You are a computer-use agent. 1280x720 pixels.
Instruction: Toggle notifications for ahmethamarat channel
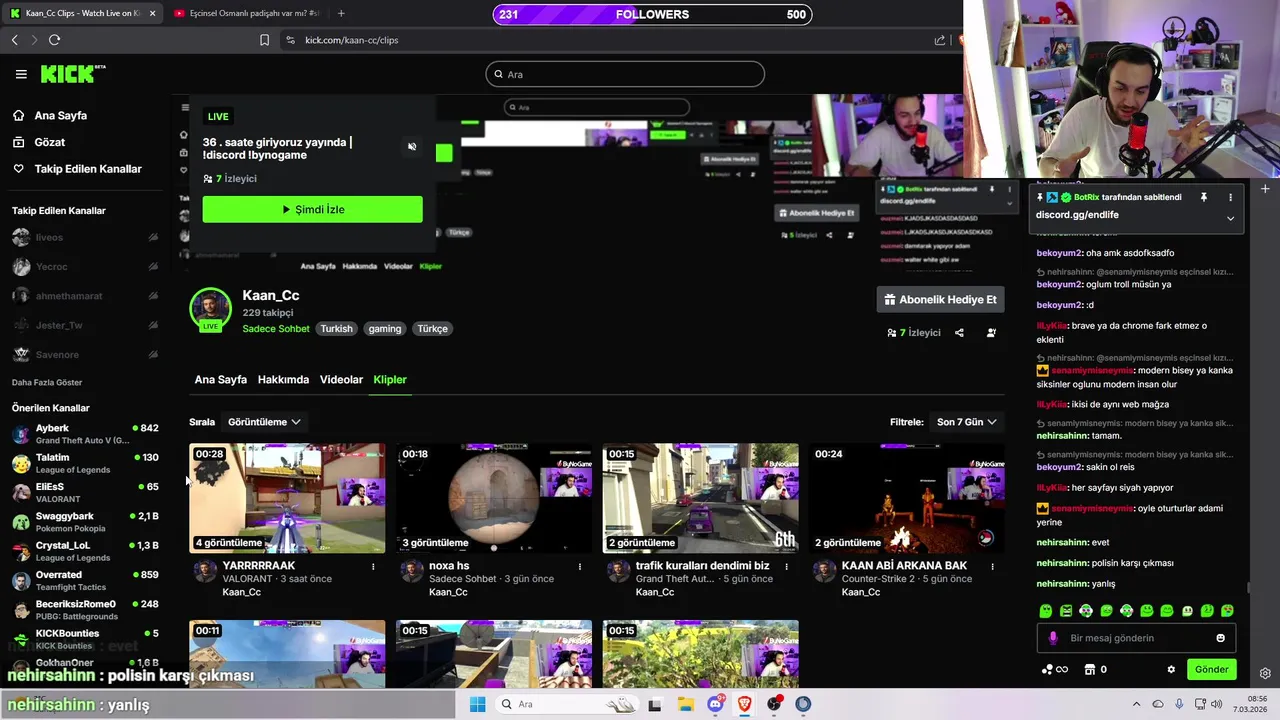153,296
